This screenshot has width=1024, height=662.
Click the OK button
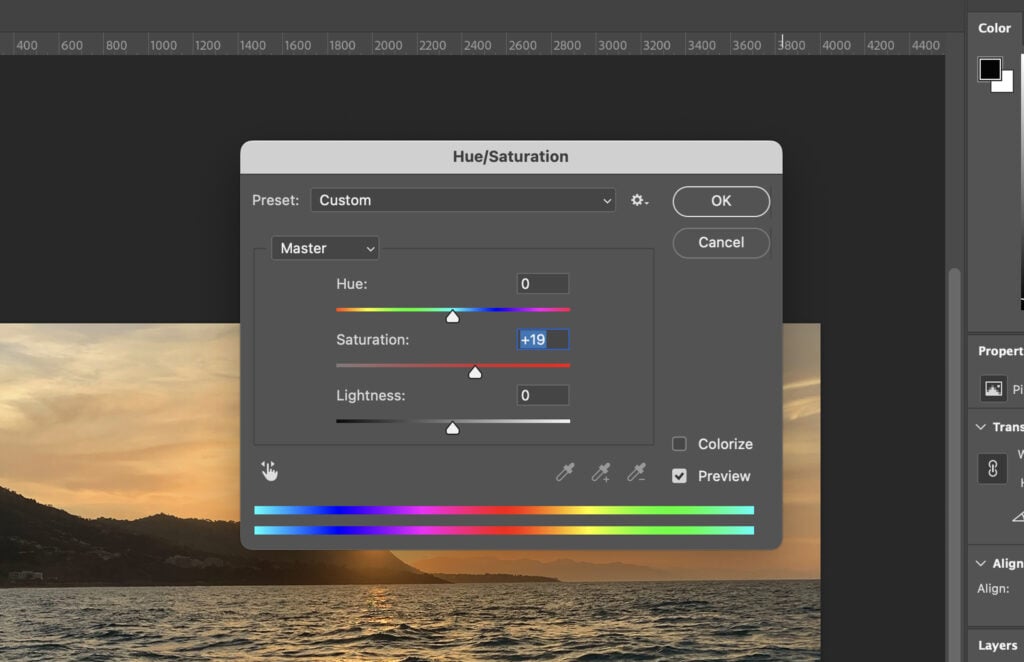[x=720, y=201]
